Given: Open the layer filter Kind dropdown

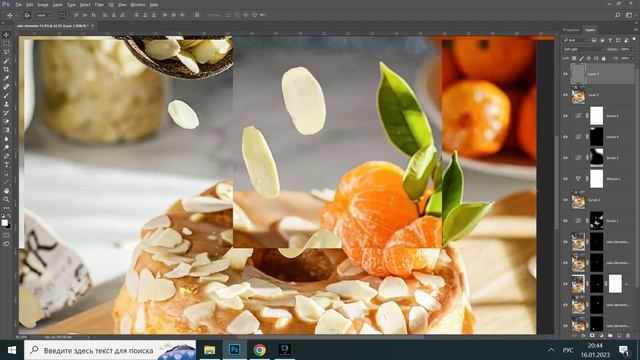Looking at the screenshot, I should tap(575, 40).
